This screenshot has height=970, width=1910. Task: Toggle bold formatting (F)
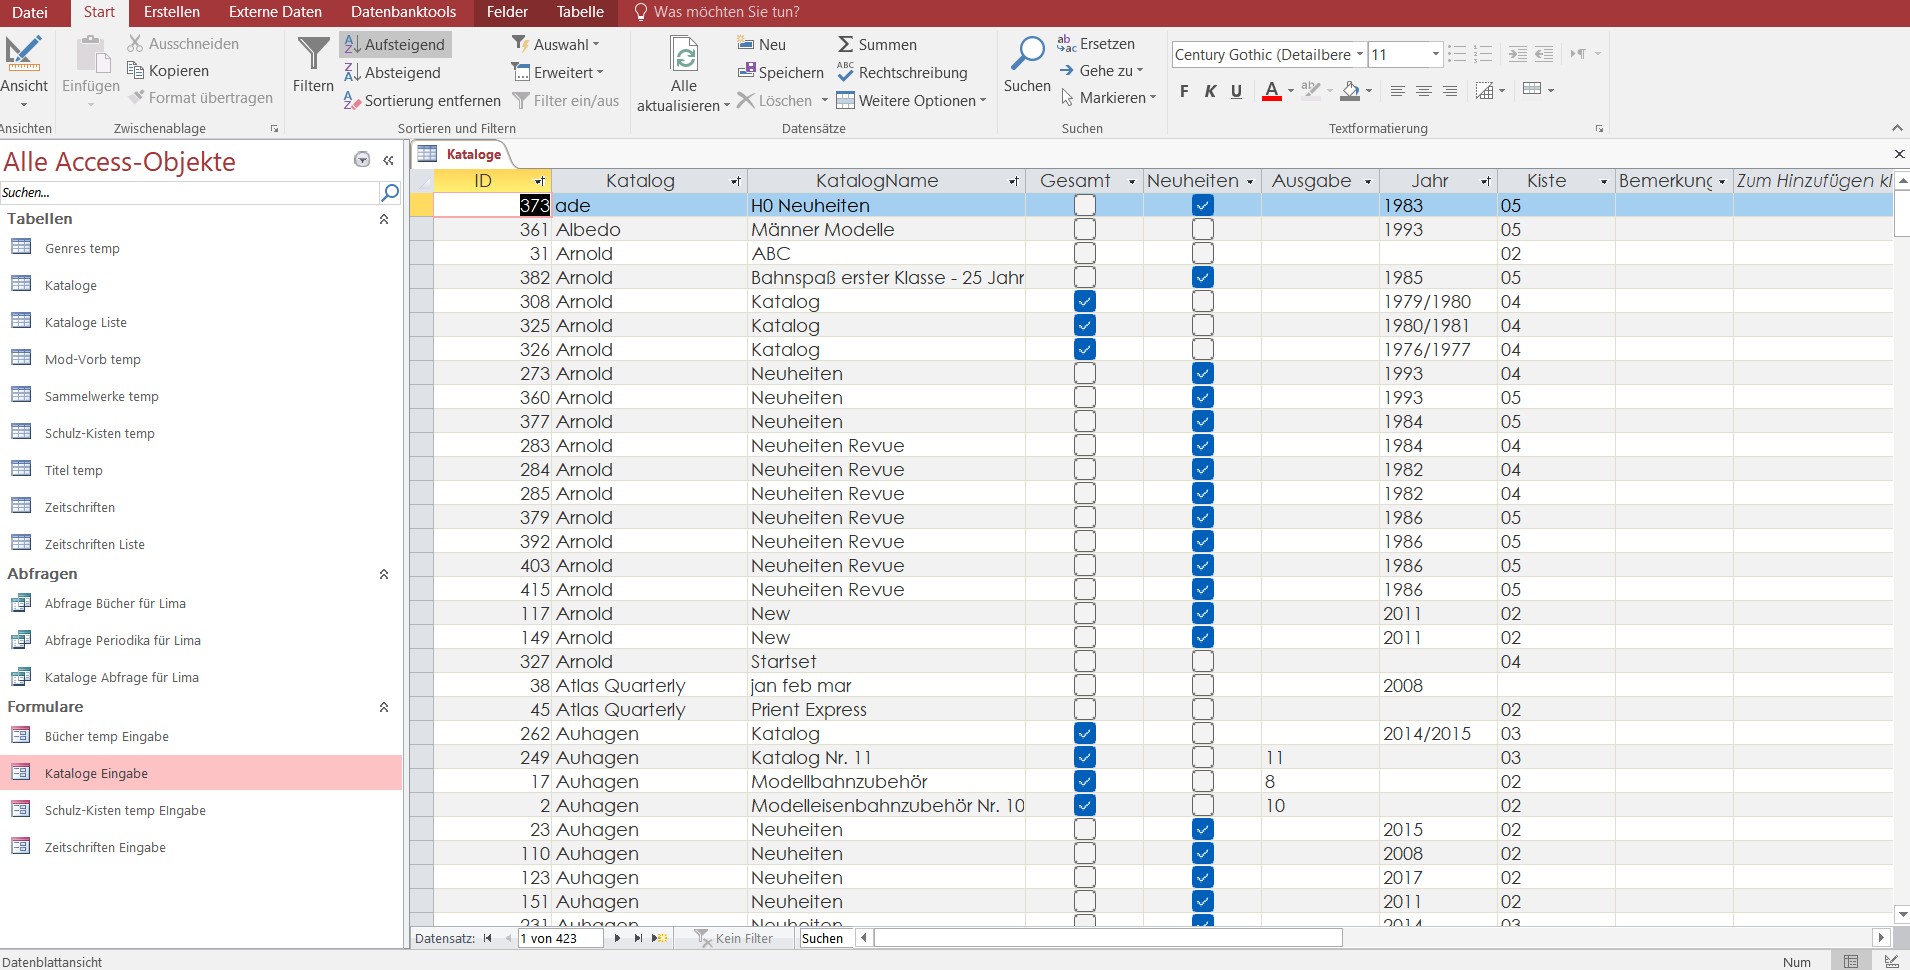click(1184, 91)
